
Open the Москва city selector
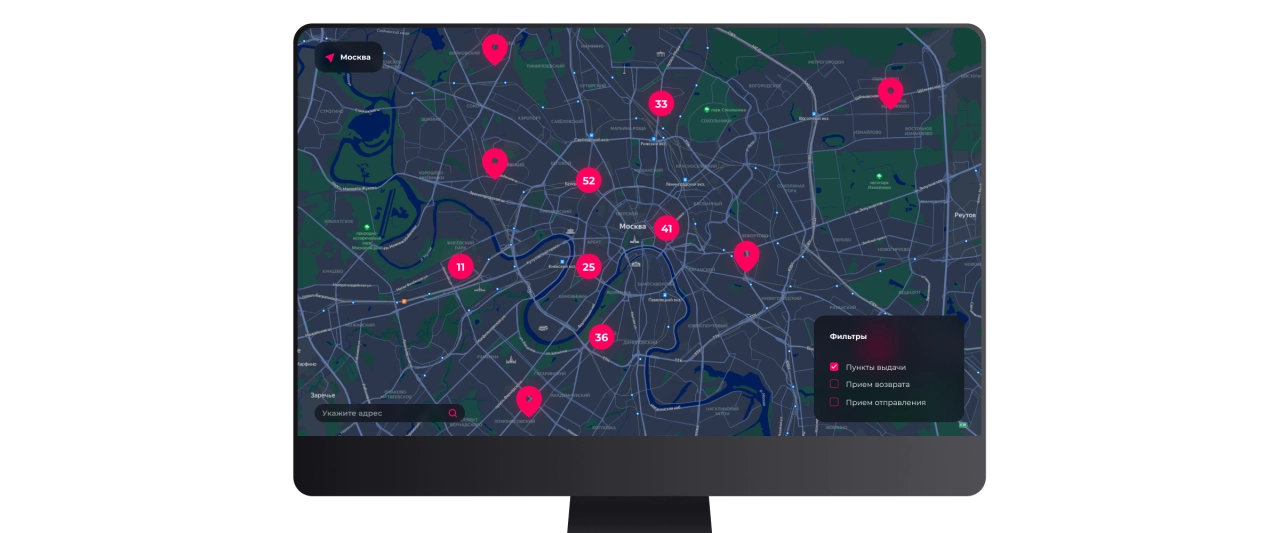tap(349, 57)
